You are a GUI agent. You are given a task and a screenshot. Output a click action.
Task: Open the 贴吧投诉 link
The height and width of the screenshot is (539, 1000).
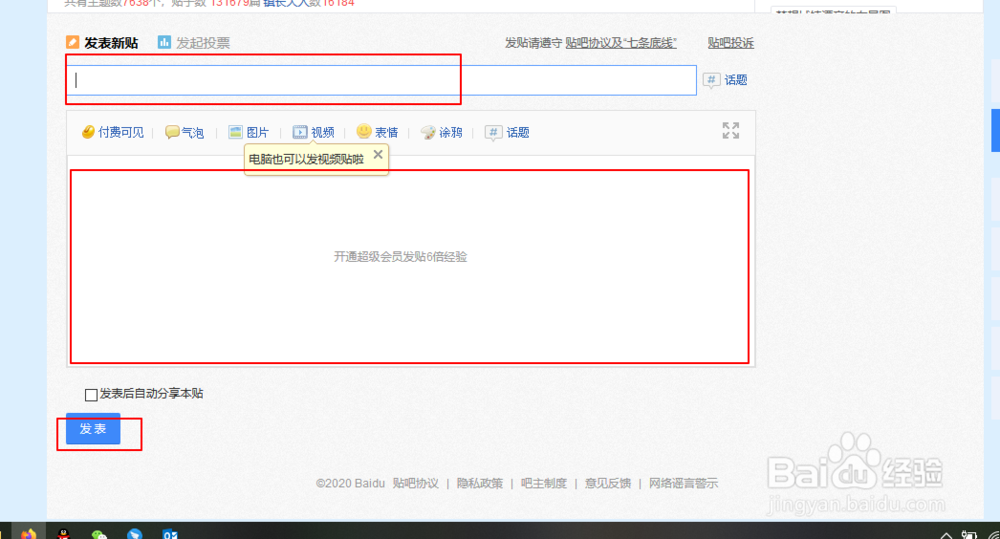tap(730, 43)
